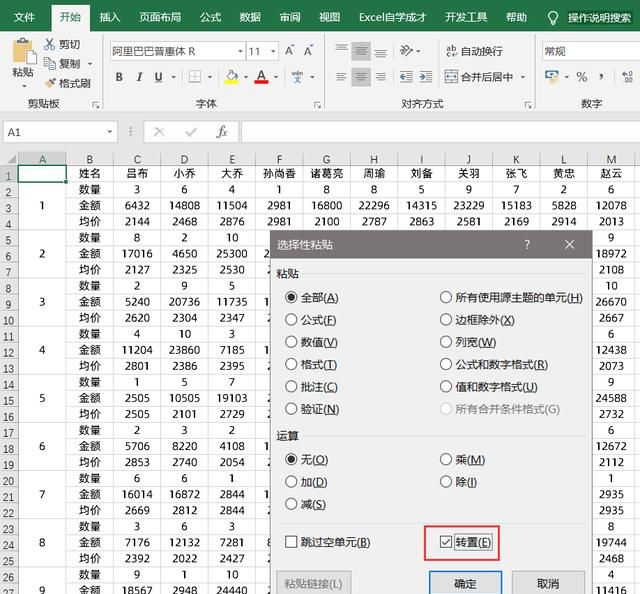This screenshot has height=594, width=640.
Task: Apply the yellow fill color bucket
Action: pos(231,77)
